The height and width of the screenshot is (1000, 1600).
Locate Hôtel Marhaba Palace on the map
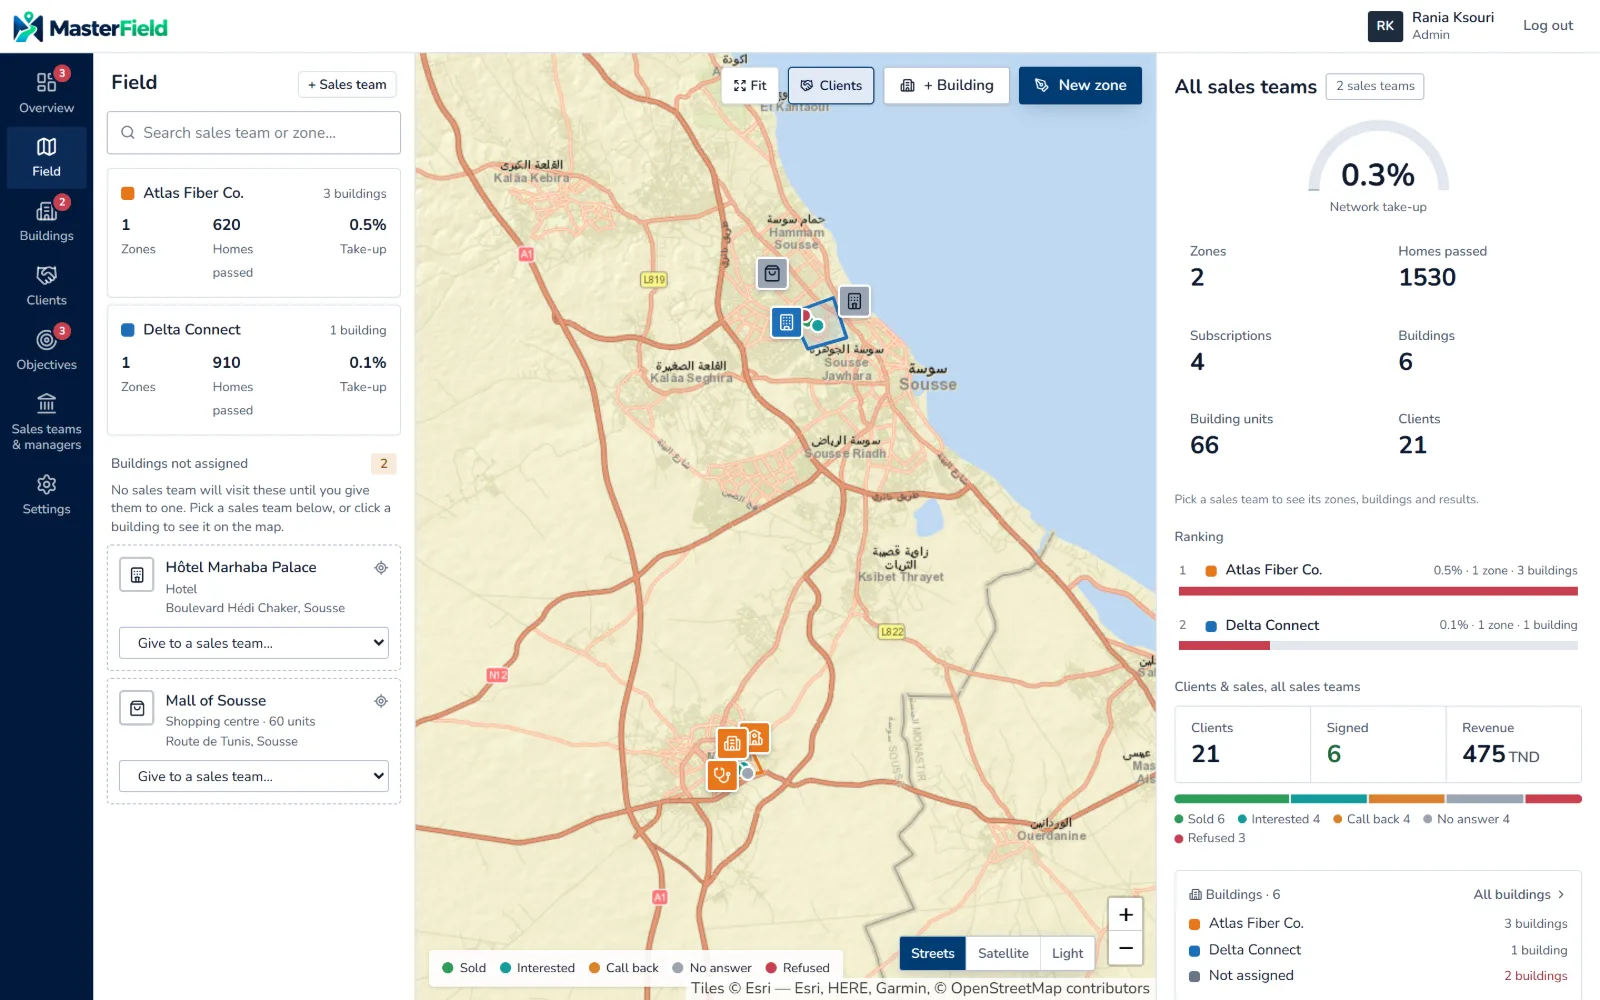click(x=381, y=568)
